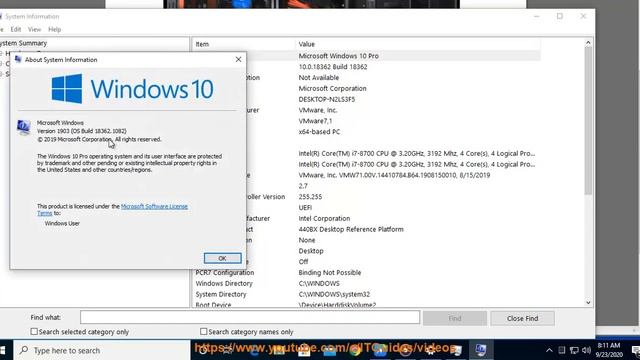Viewport: 640px width, 360px height.
Task: Select the Windows Directory item
Action: click(x=224, y=283)
